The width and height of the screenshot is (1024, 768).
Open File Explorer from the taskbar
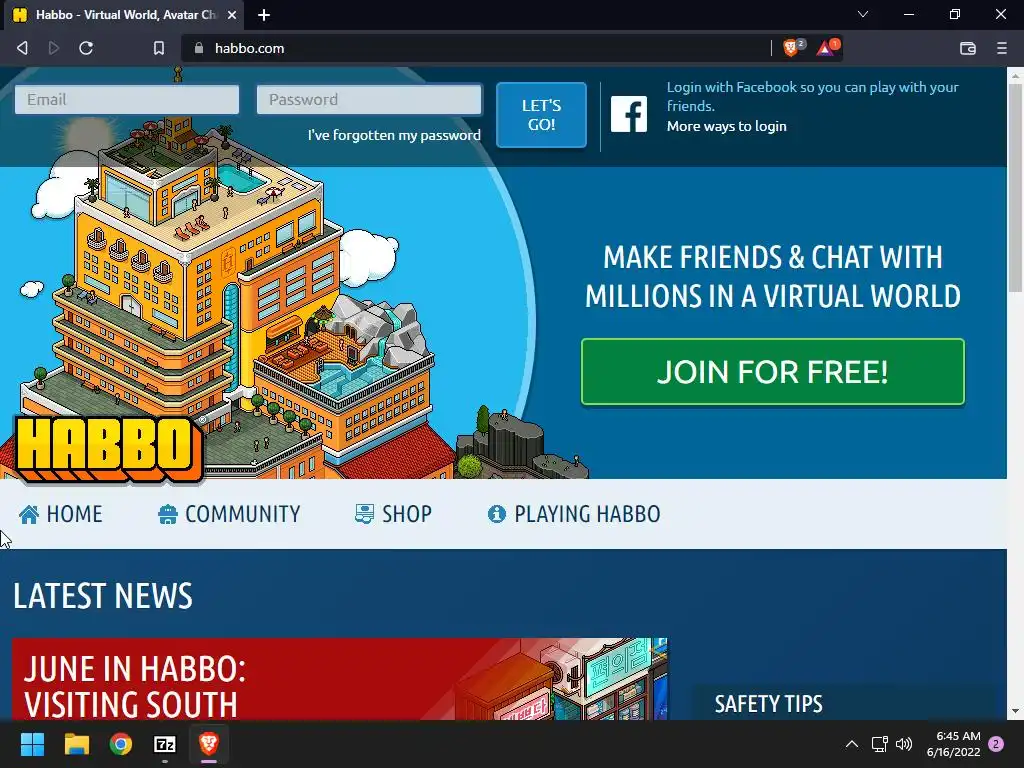(76, 744)
